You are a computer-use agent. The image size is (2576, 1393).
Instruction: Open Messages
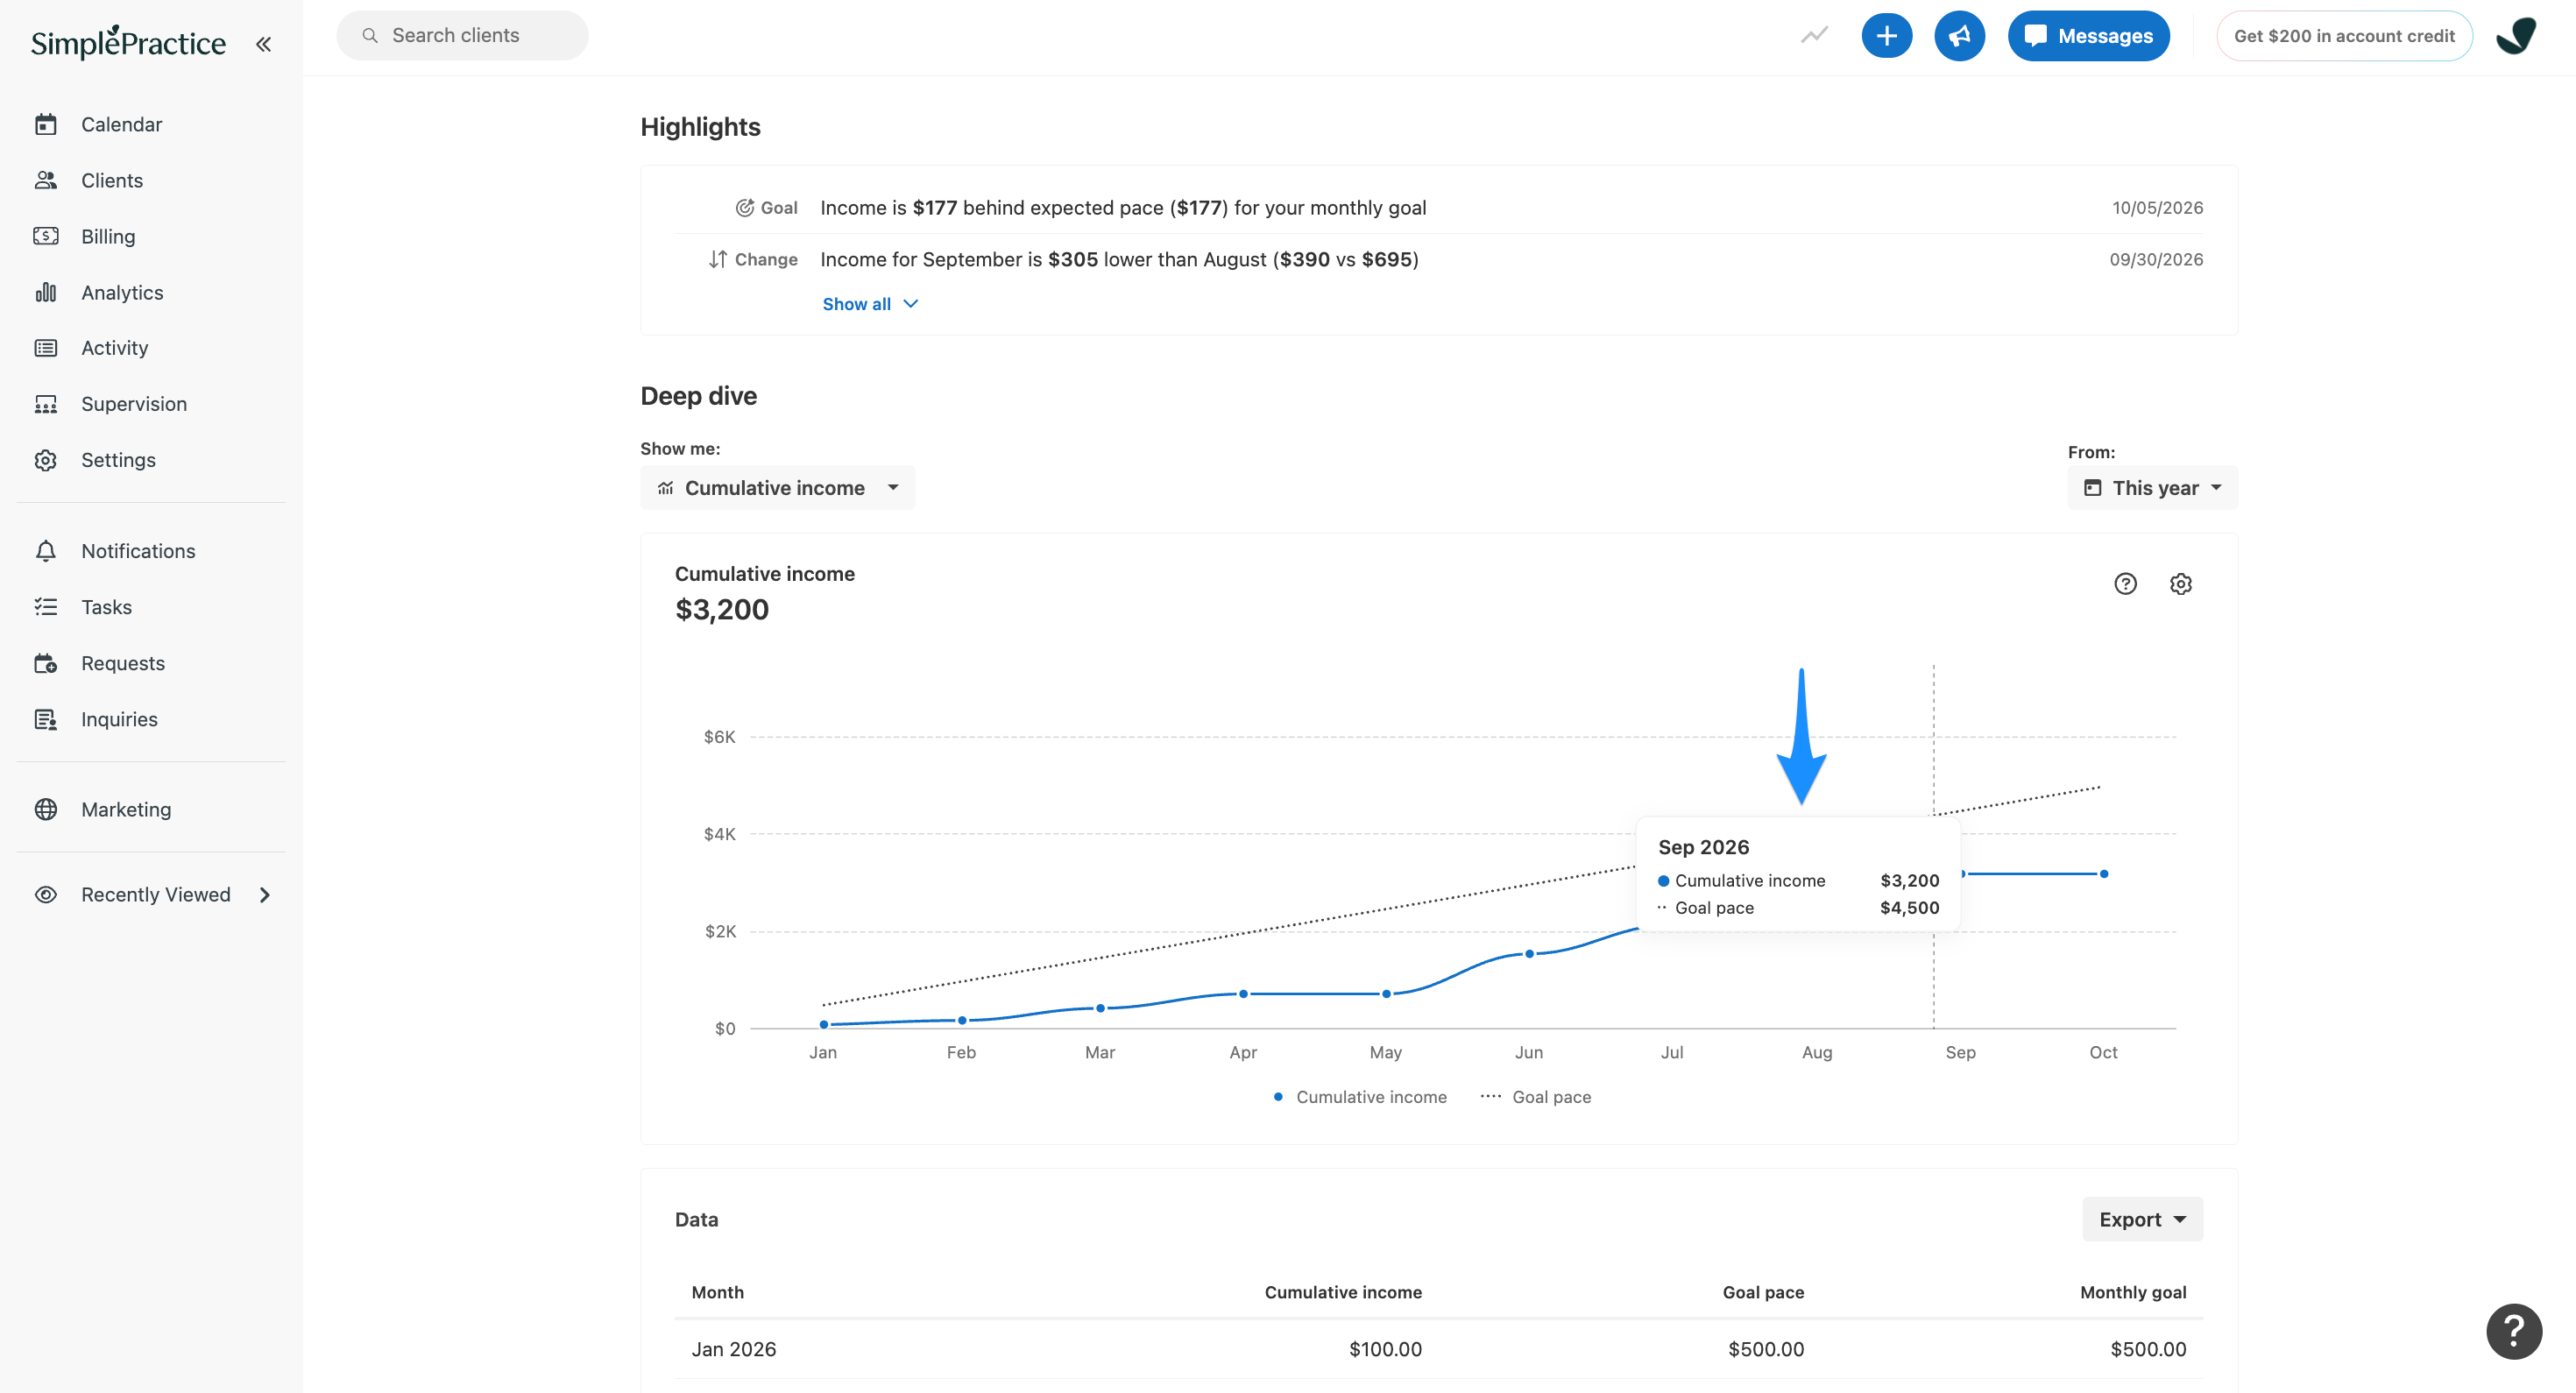pos(2088,36)
